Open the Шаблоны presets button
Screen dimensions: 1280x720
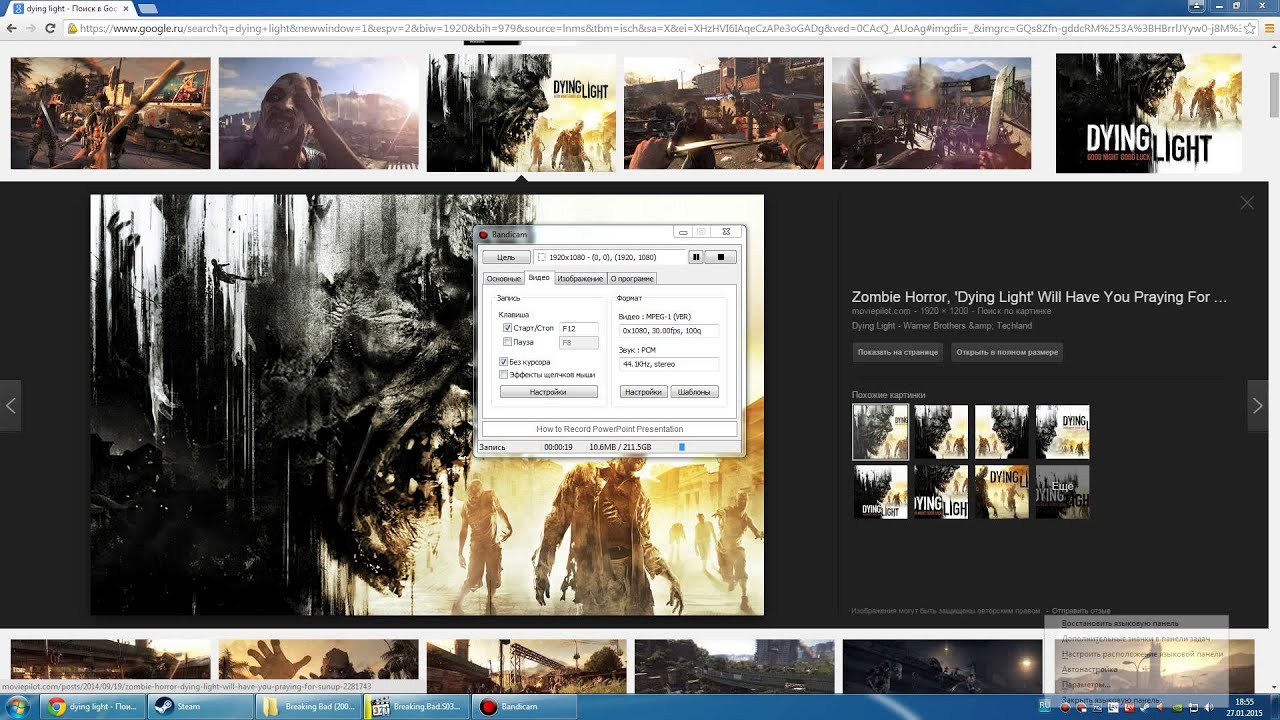click(694, 392)
